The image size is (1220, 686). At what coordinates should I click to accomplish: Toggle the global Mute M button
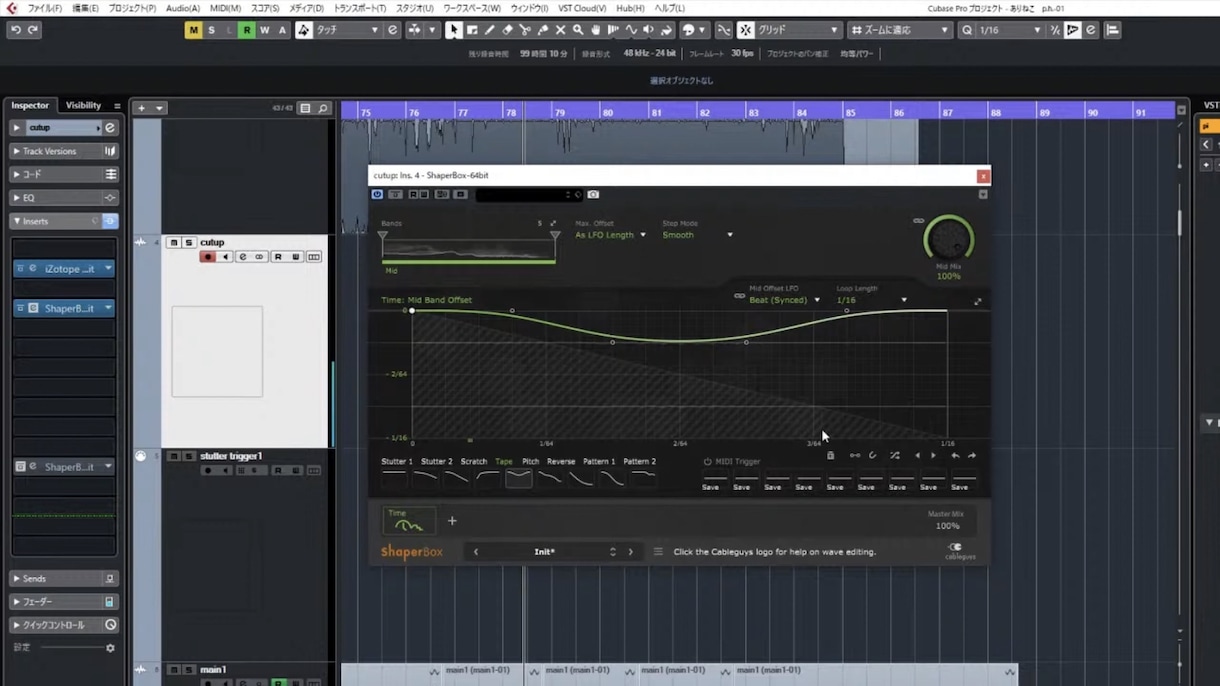tap(193, 30)
